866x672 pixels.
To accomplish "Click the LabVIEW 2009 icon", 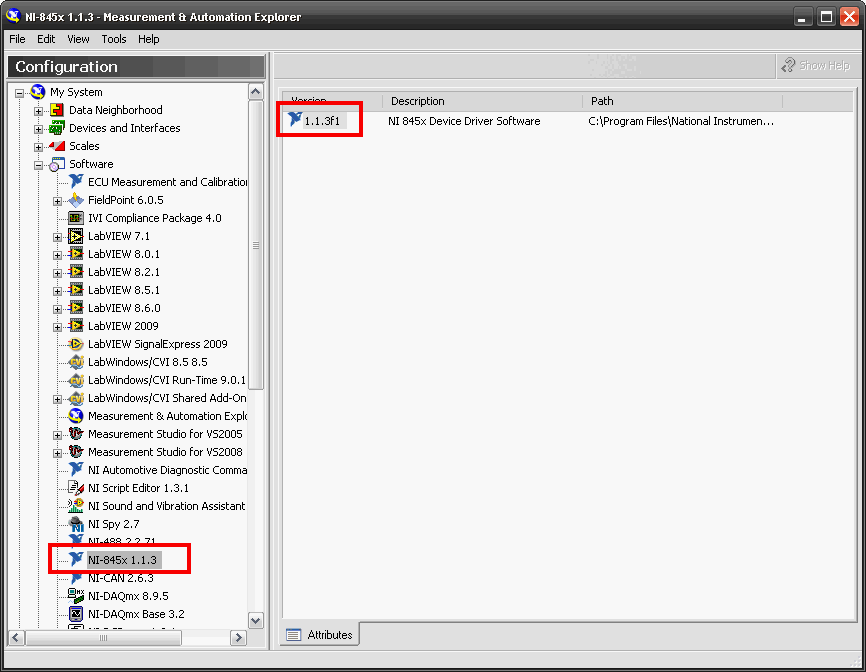I will pyautogui.click(x=76, y=326).
